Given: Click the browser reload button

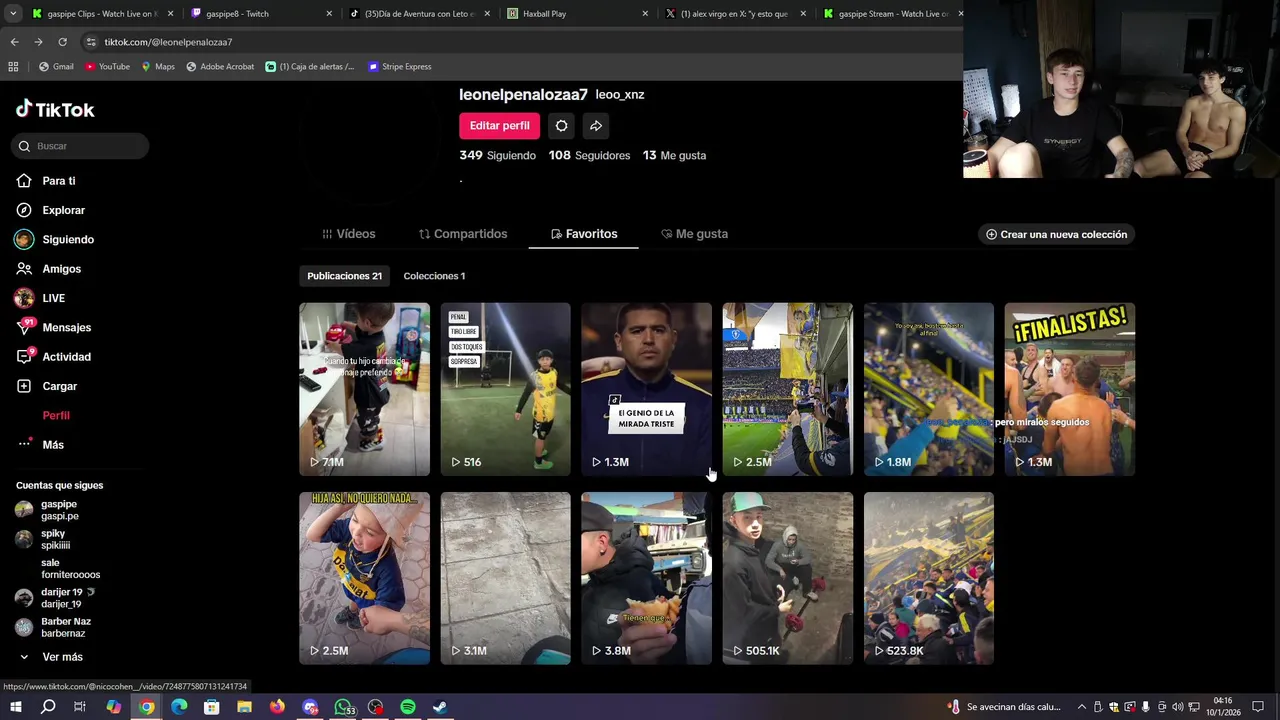Looking at the screenshot, I should (x=62, y=42).
